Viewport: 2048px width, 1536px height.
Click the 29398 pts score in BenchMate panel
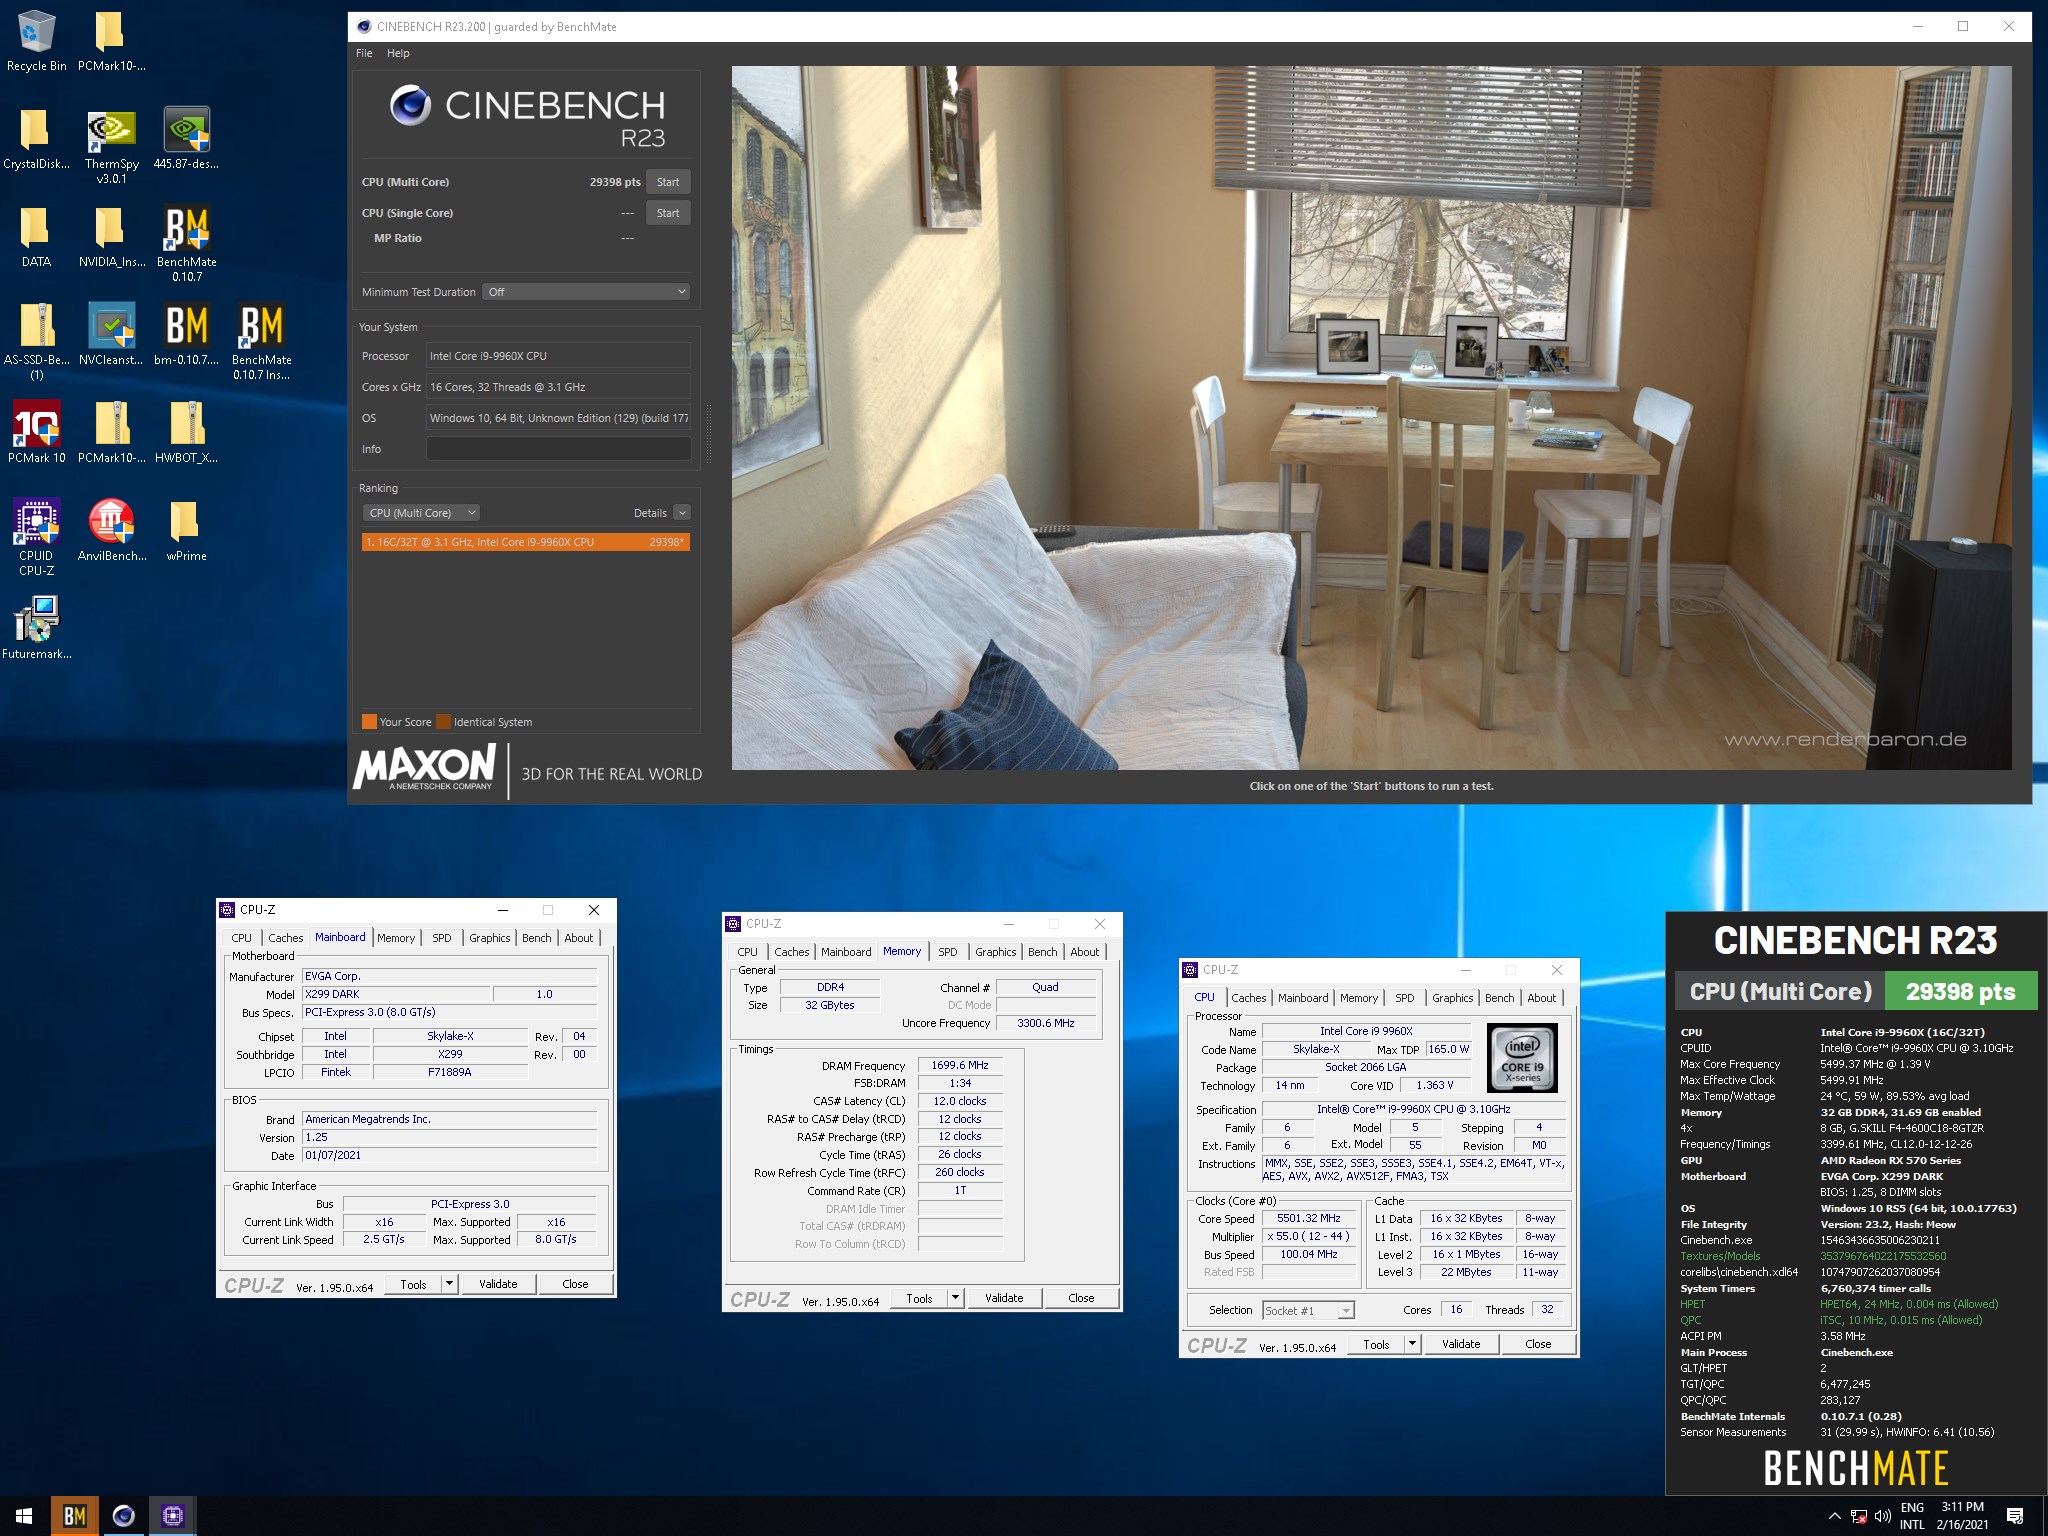point(1960,992)
